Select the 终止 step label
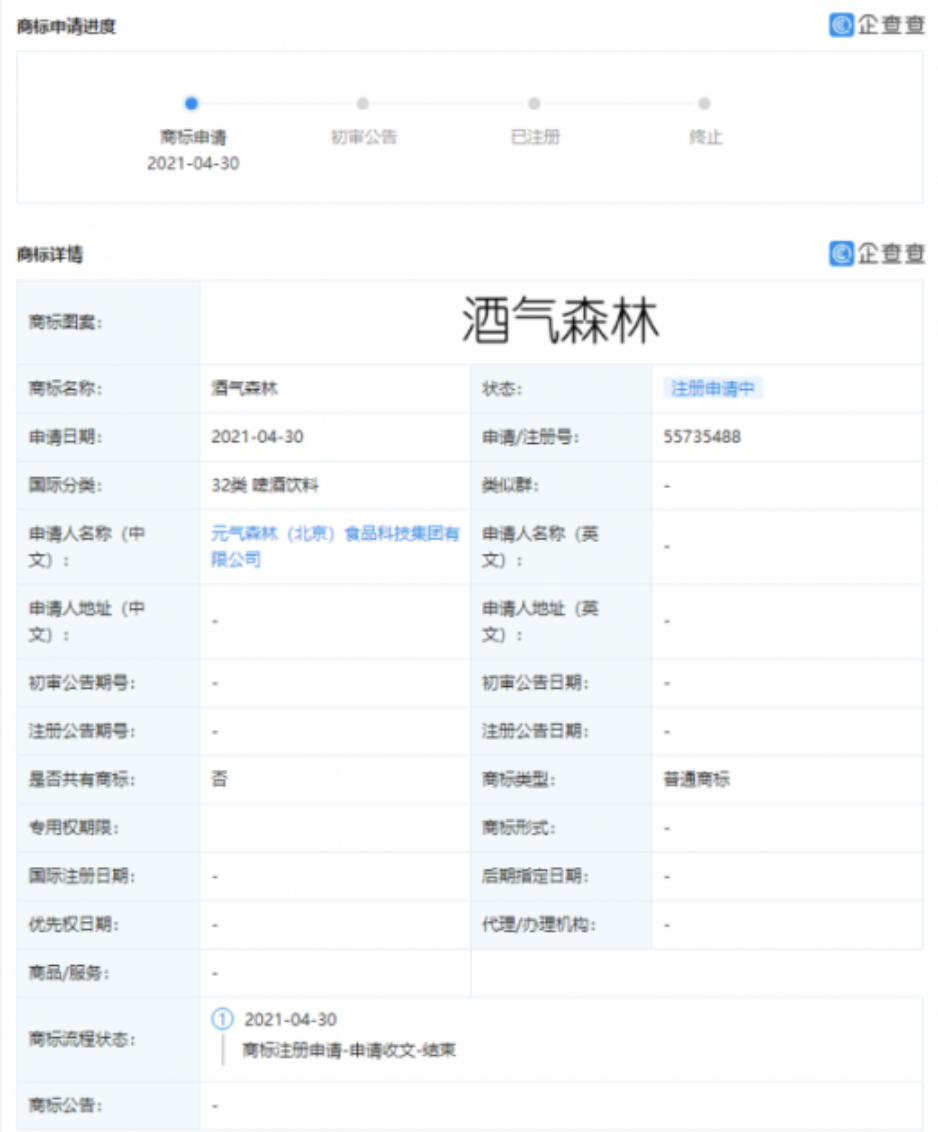The width and height of the screenshot is (938, 1132). point(705,137)
